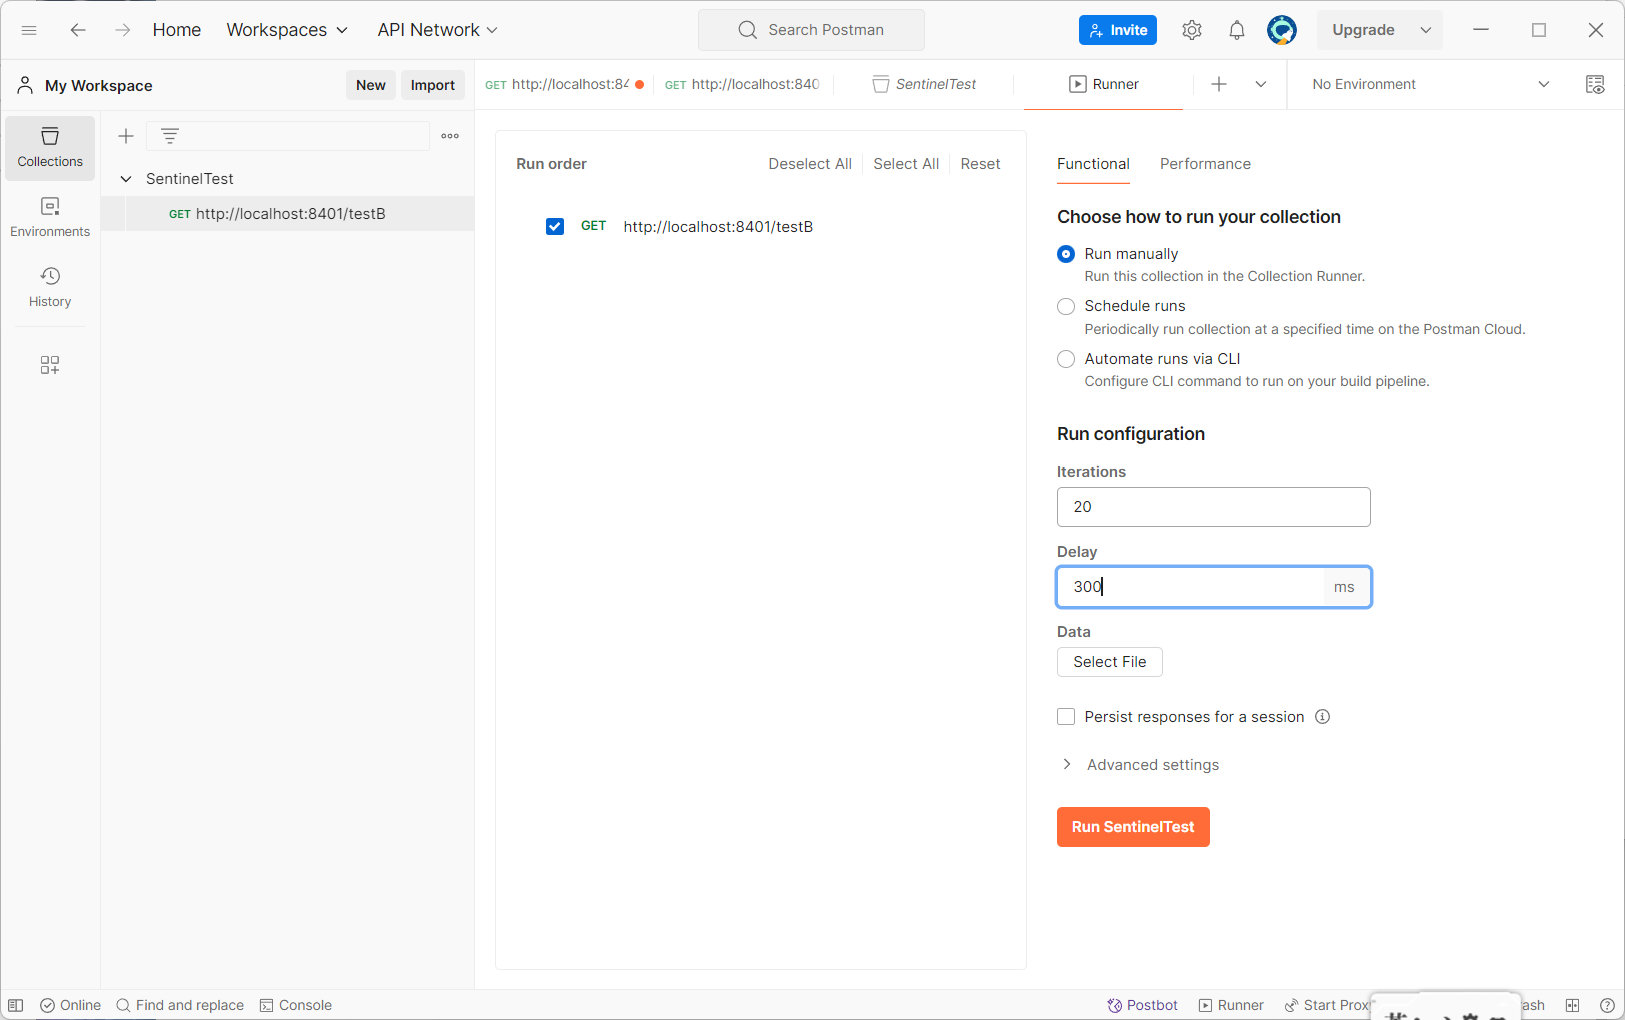Open Postbot in the status bar
This screenshot has width=1625, height=1020.
click(1143, 1005)
